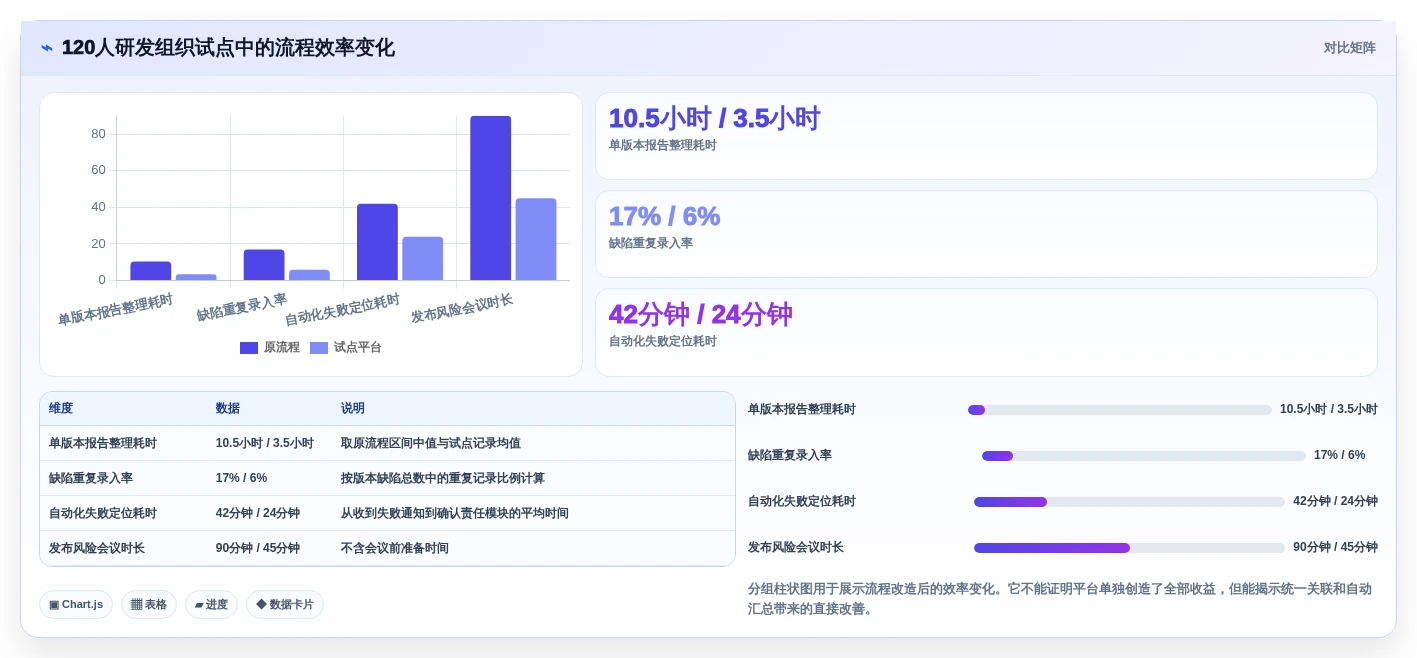Click description 取原流程区间中值与试点记录均值
Screen dimensions: 1417x658
[x=431, y=443]
